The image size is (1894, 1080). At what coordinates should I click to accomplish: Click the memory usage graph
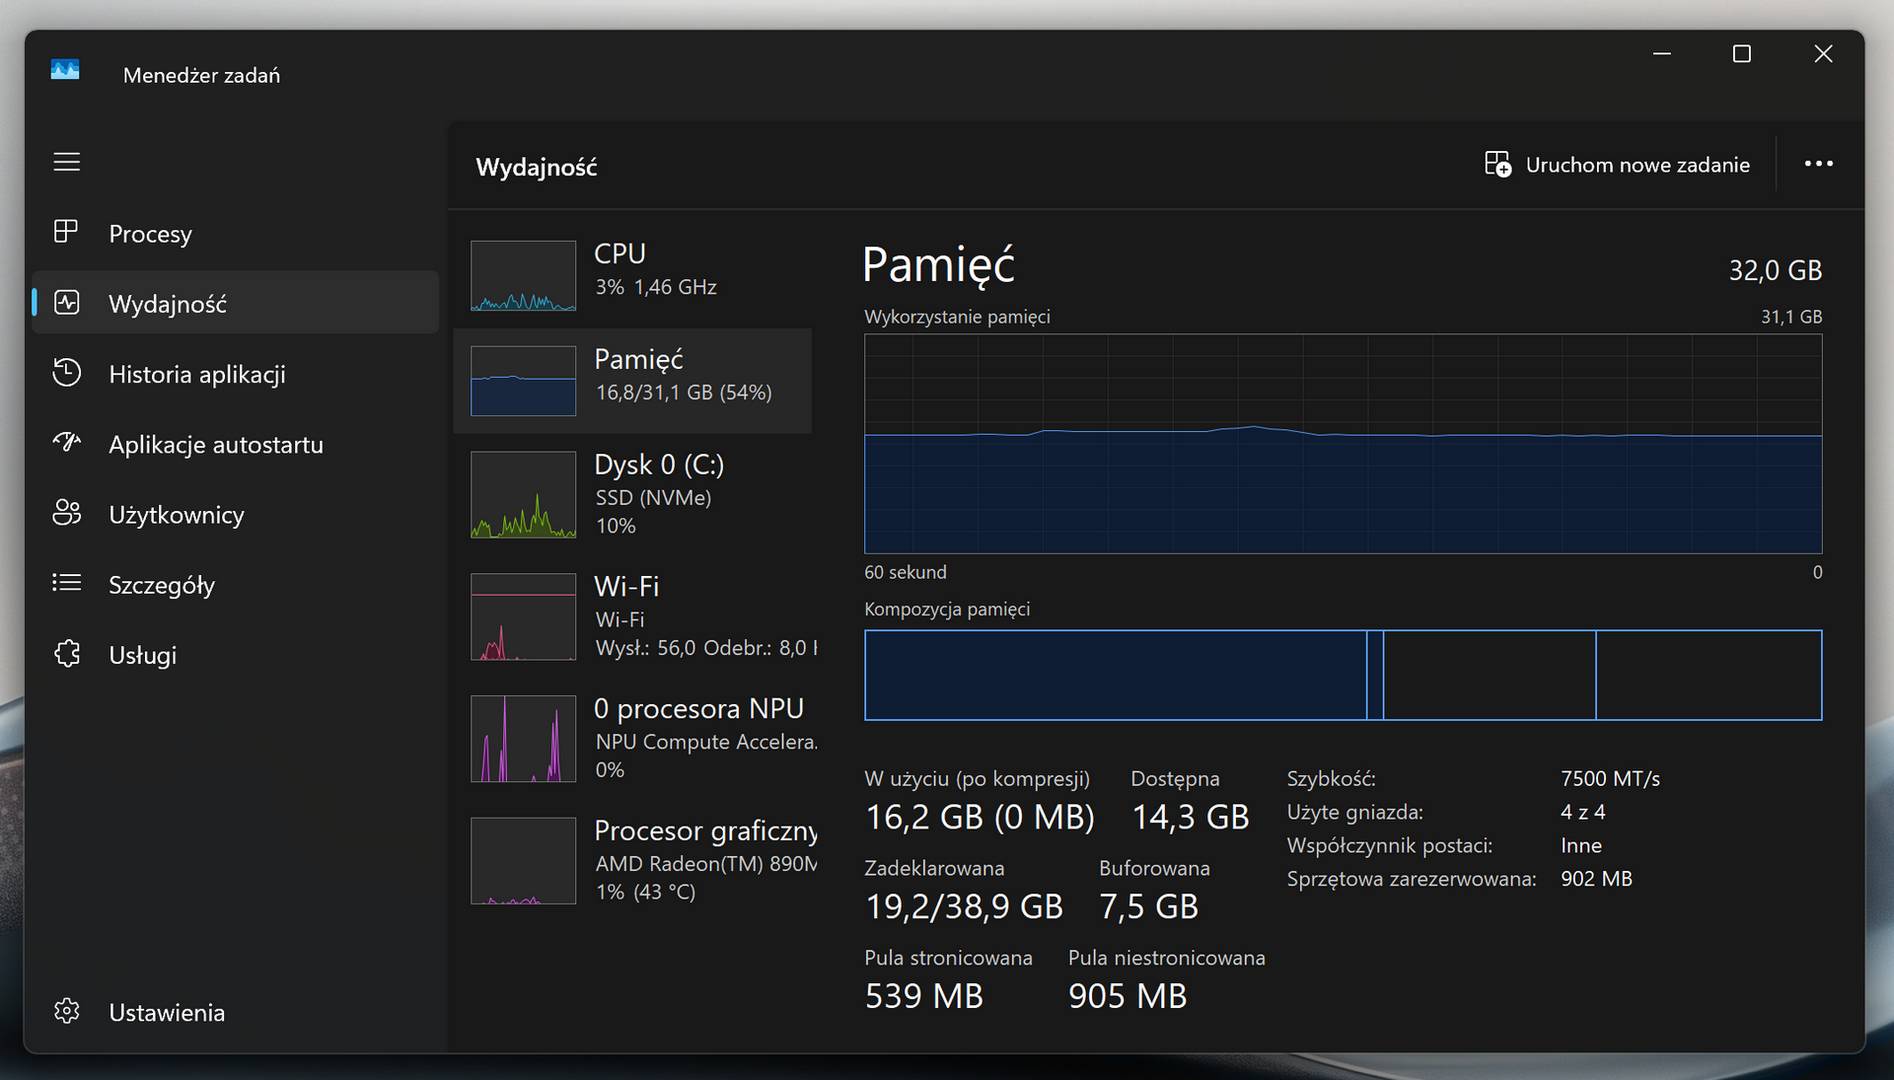pyautogui.click(x=1342, y=444)
